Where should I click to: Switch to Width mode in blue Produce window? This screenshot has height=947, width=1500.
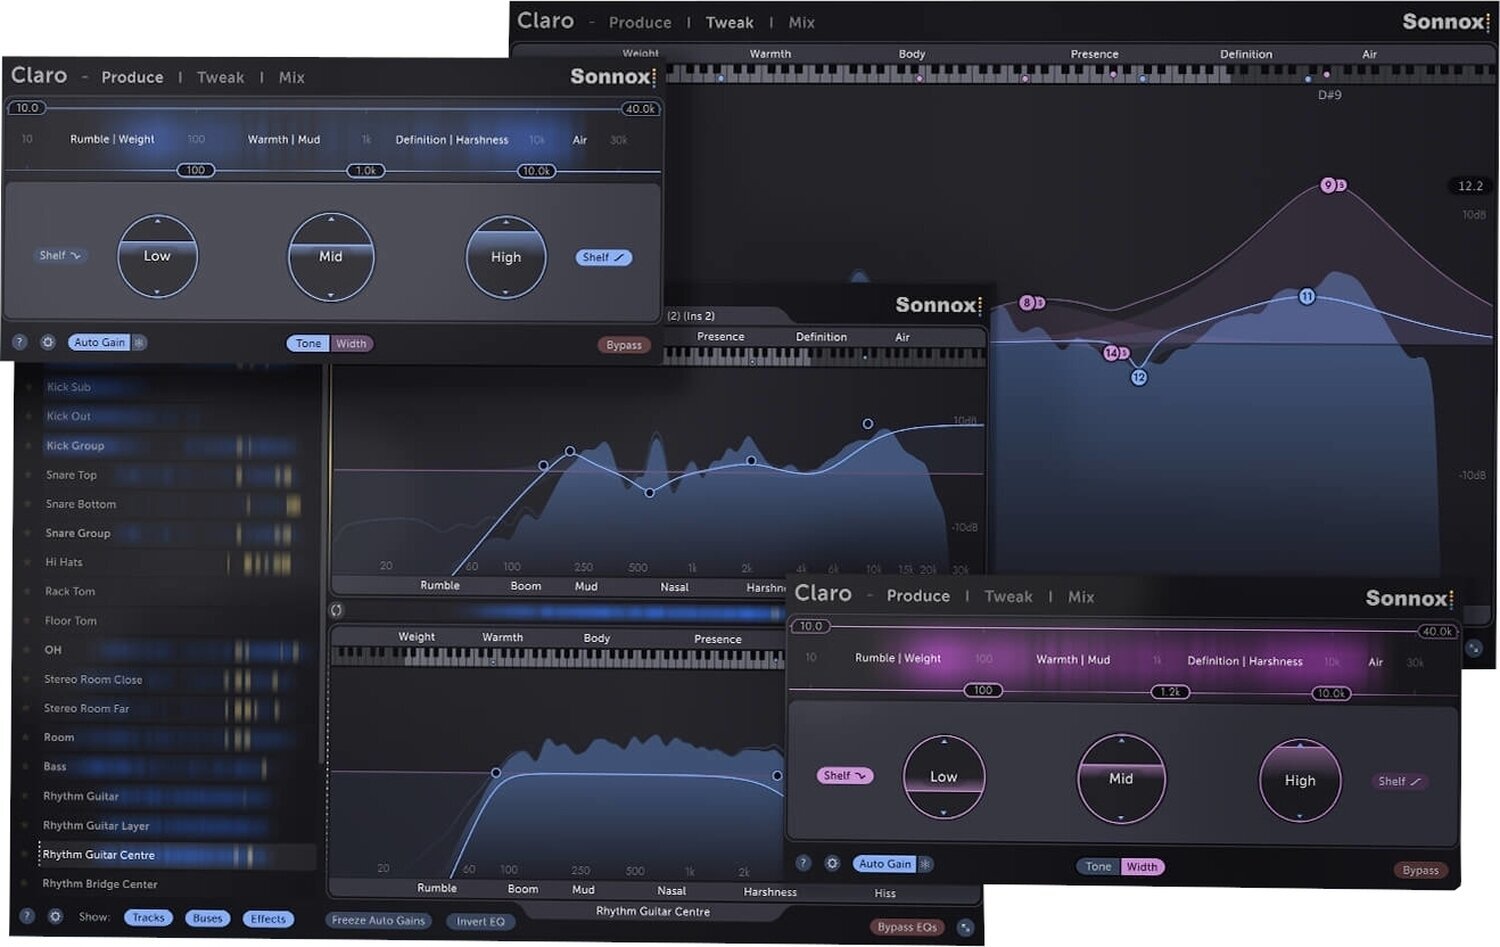tap(351, 344)
